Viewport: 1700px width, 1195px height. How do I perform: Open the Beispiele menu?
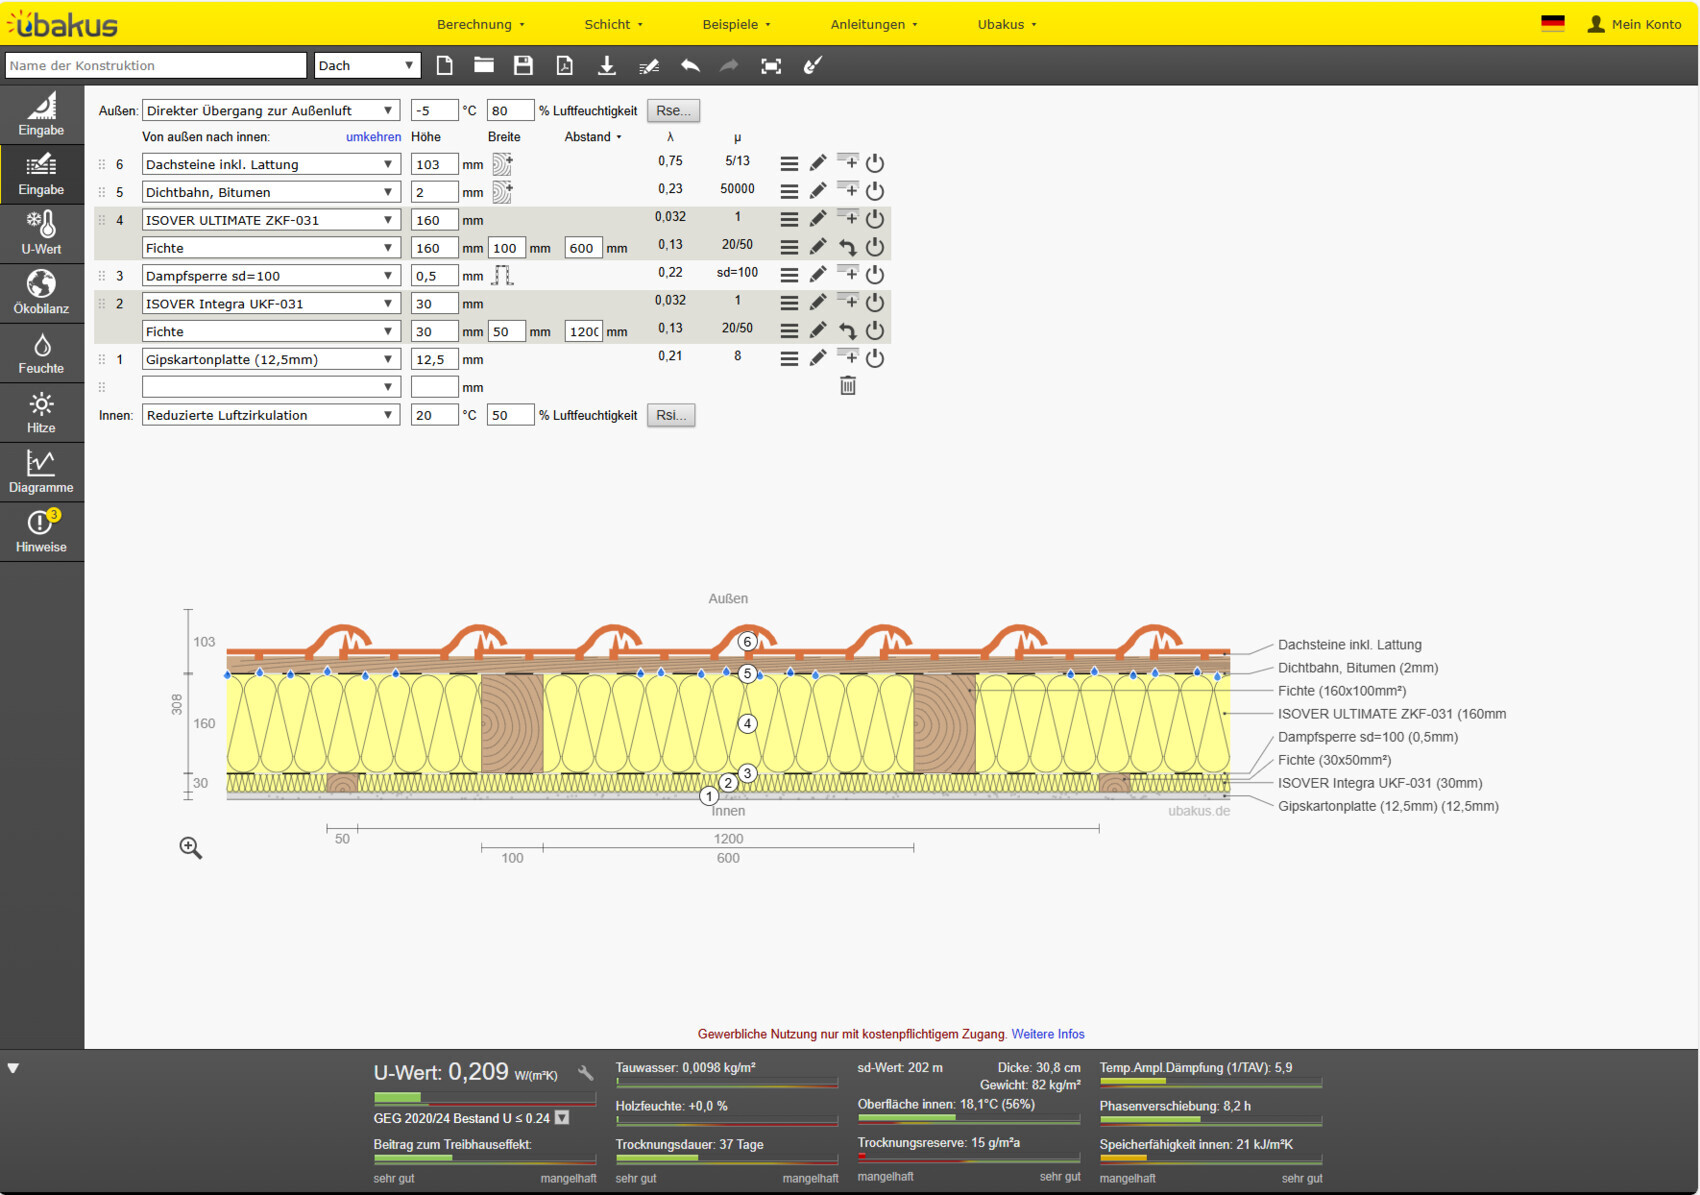pyautogui.click(x=736, y=24)
